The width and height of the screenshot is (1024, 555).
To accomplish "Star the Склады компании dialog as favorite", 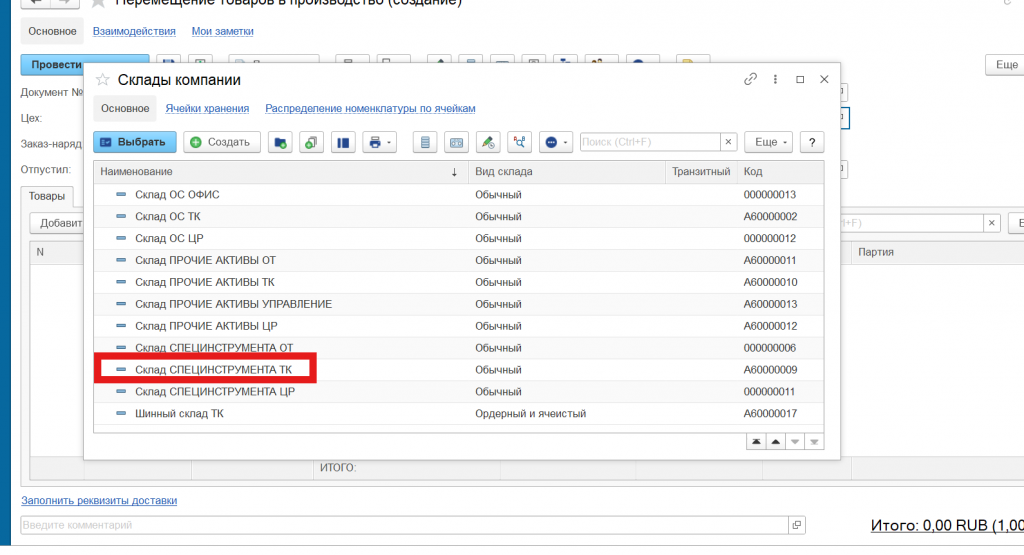I will click(102, 80).
